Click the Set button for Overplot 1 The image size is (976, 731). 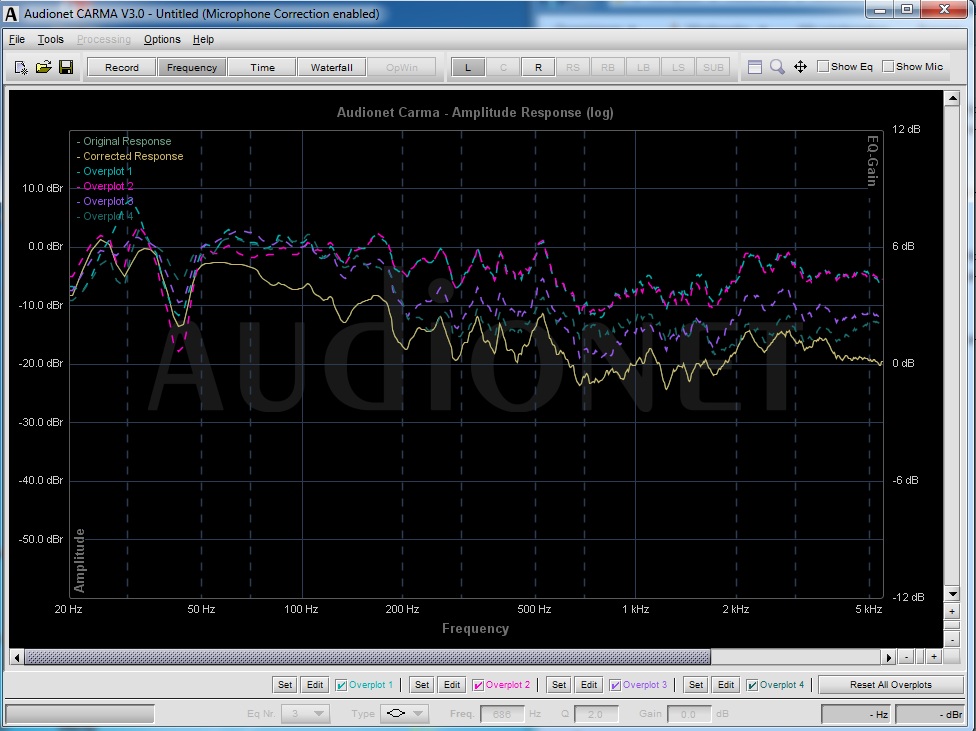tap(285, 685)
